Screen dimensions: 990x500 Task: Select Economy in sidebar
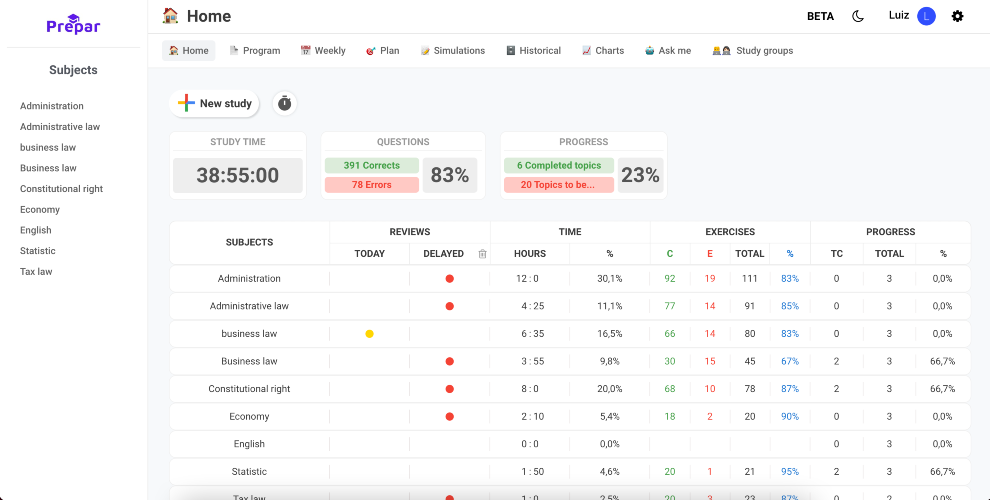[x=40, y=210]
